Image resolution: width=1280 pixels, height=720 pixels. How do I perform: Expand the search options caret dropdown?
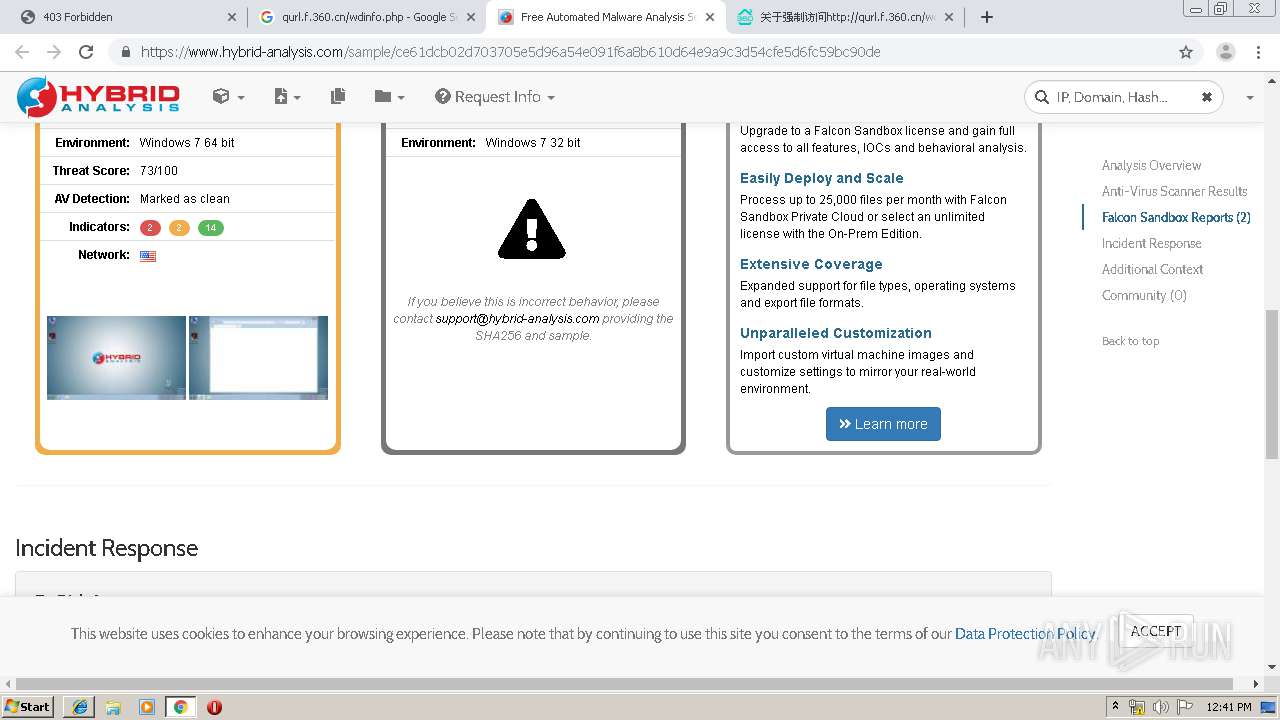click(x=1250, y=97)
